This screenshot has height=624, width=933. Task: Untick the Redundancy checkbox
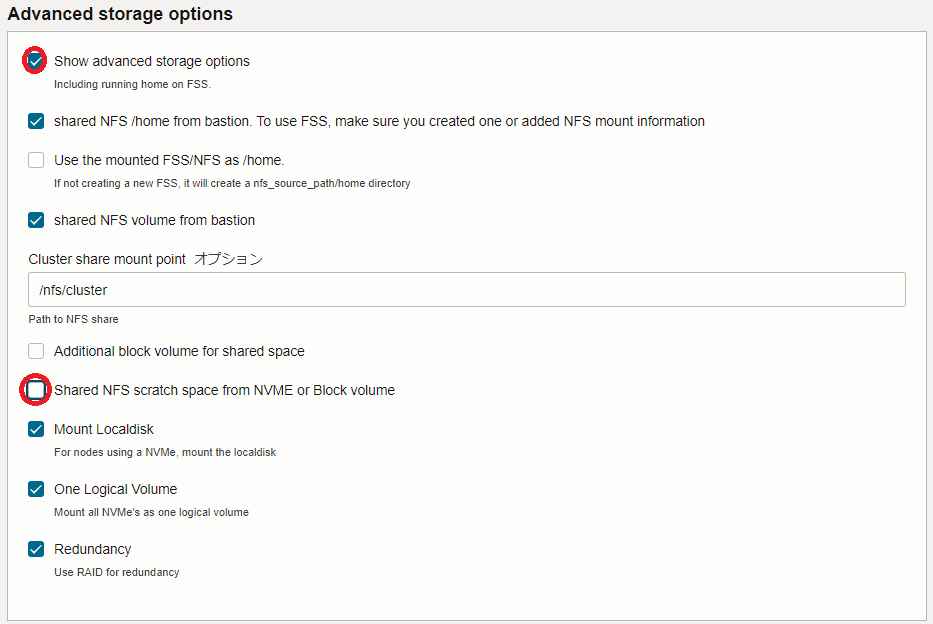coord(36,549)
